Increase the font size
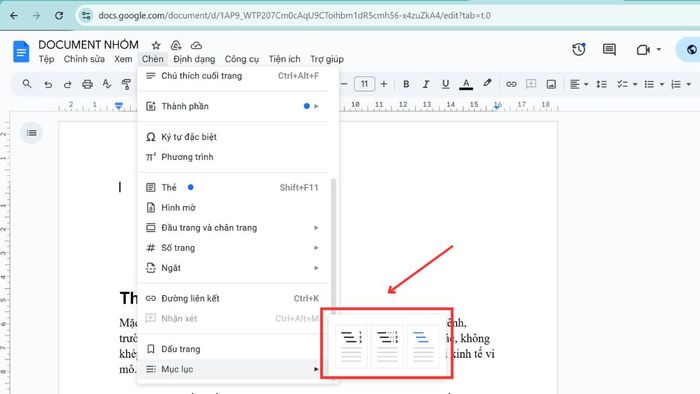This screenshot has width=700, height=394. (x=383, y=84)
